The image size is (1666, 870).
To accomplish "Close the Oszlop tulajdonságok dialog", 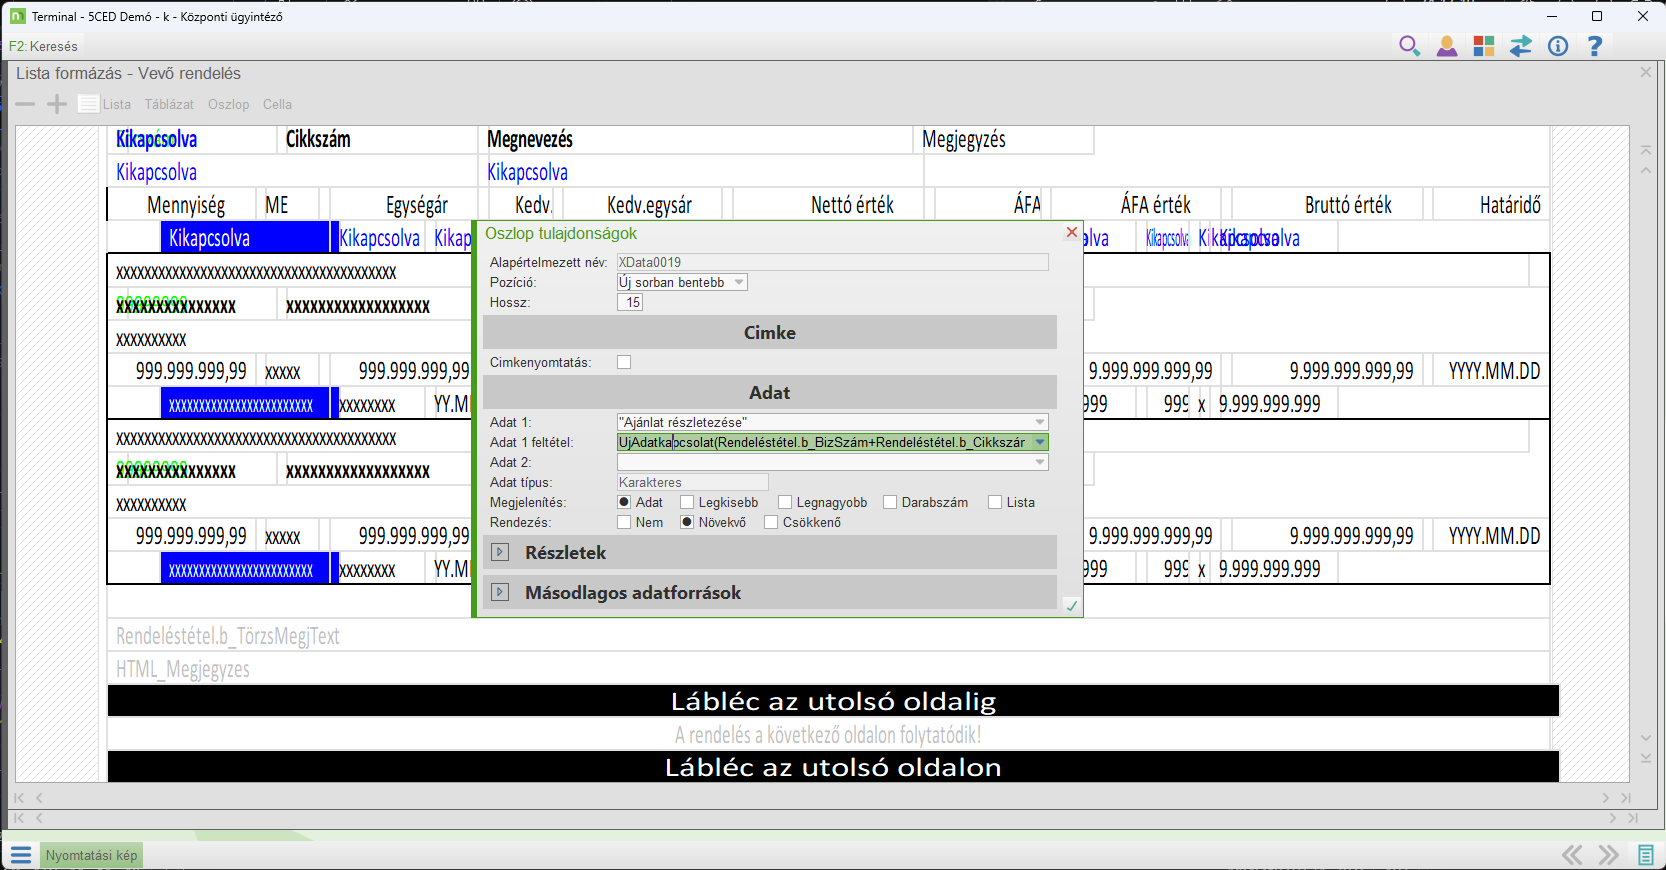I will tap(1071, 233).
